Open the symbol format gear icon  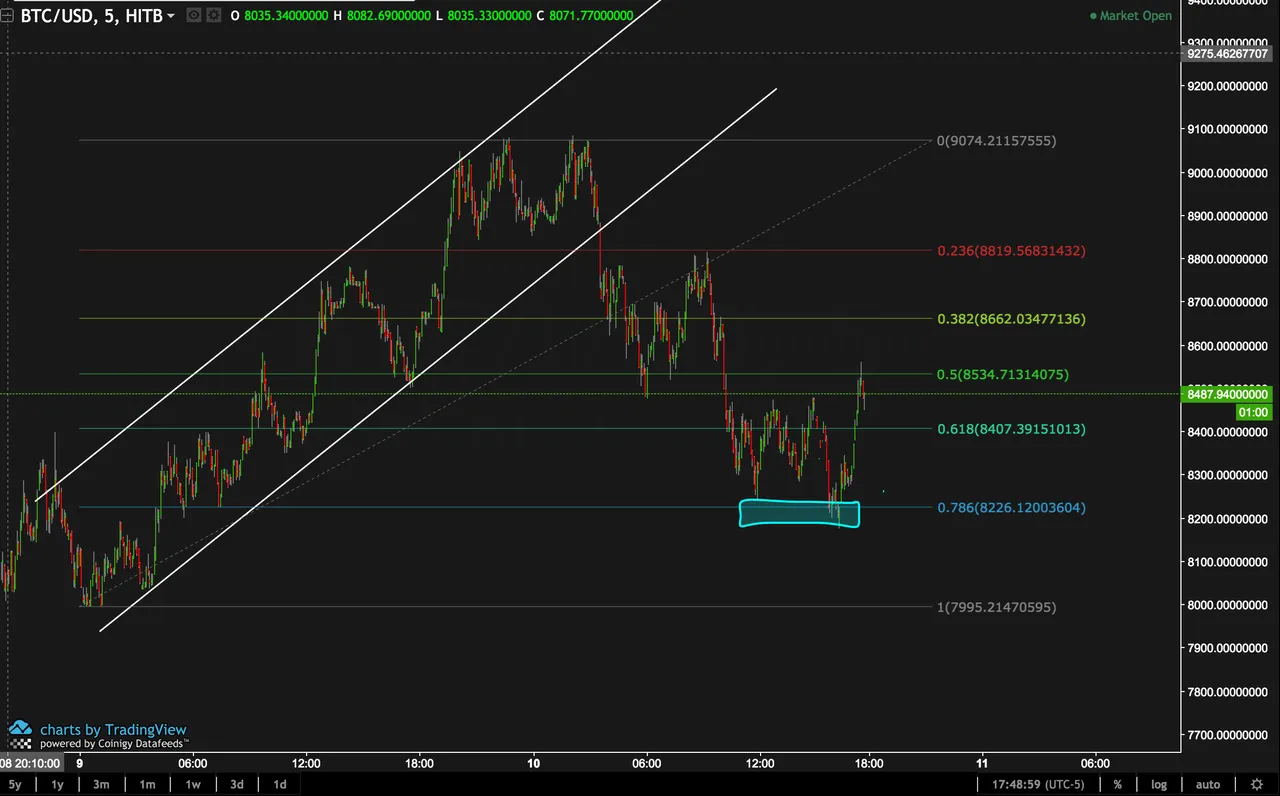[x=215, y=16]
